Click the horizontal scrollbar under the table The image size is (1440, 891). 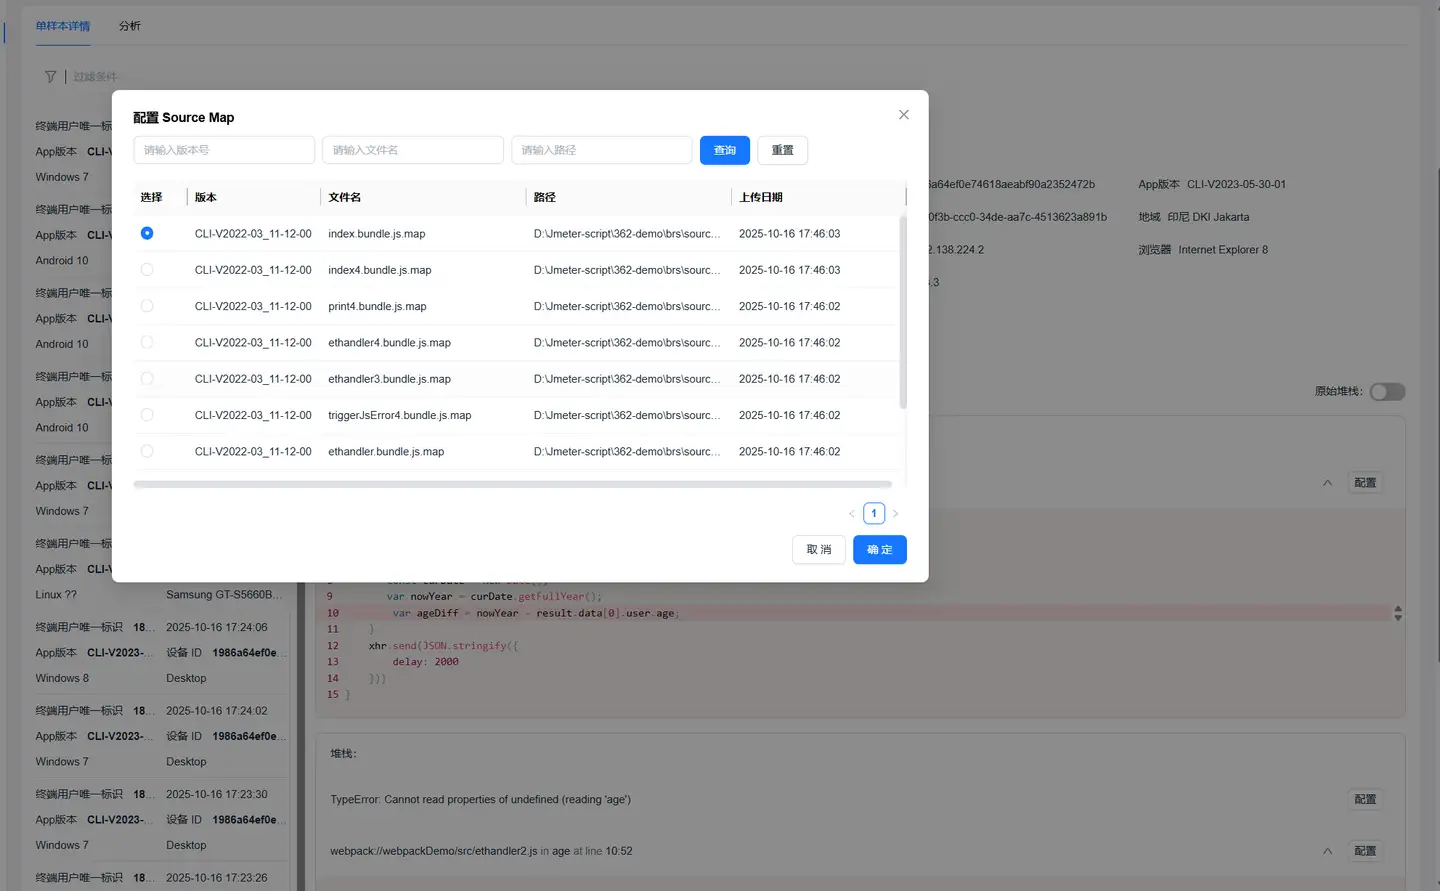(512, 484)
